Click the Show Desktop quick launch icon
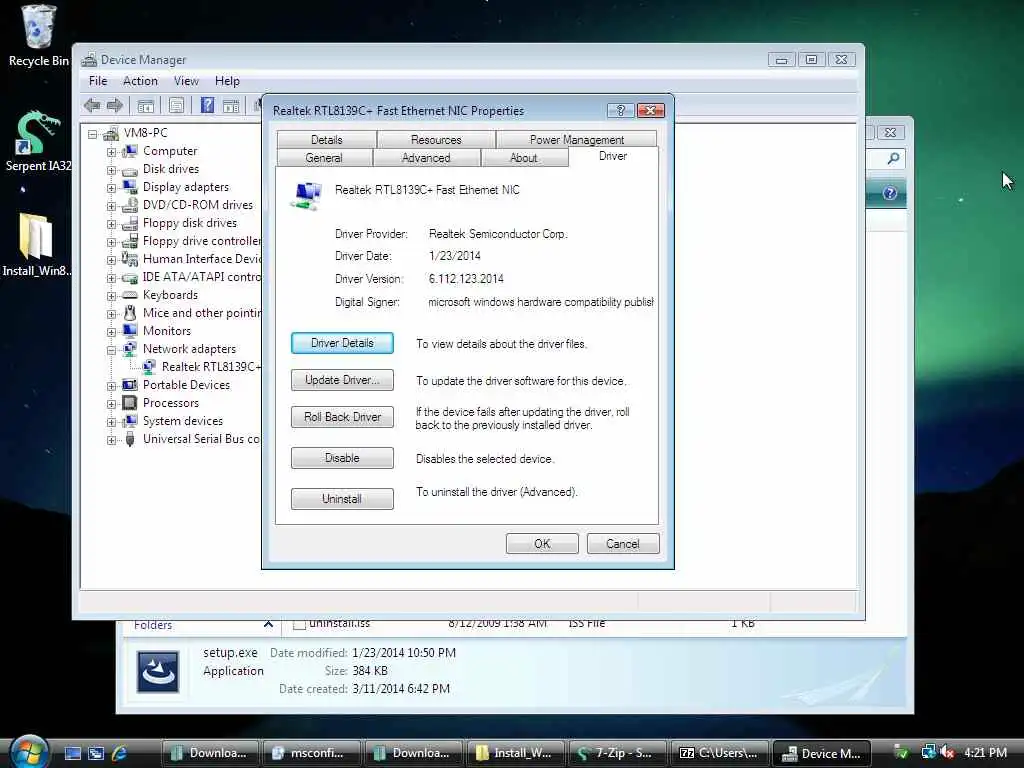Image resolution: width=1024 pixels, height=768 pixels. pos(72,754)
